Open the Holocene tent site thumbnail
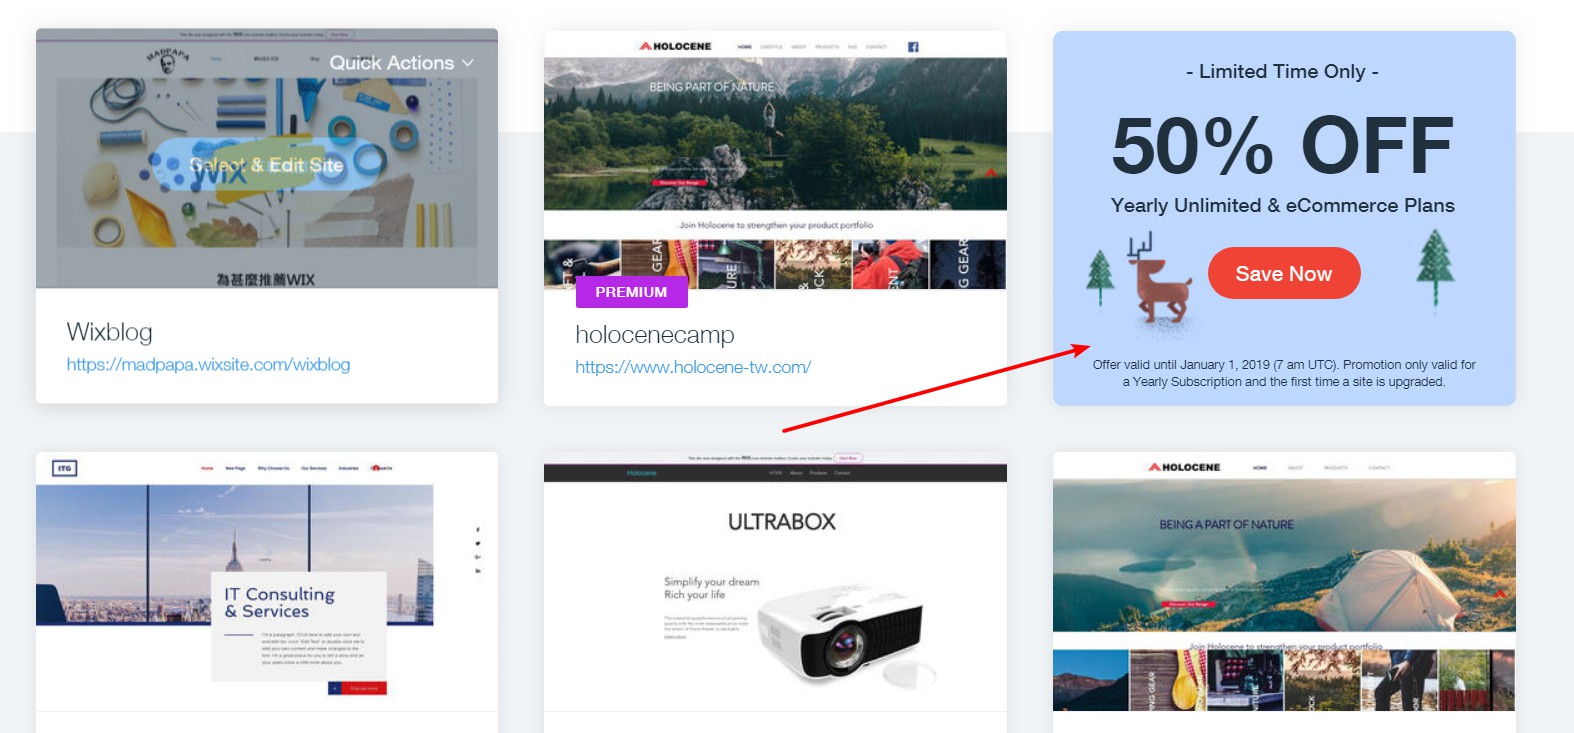1574x733 pixels. (x=1284, y=581)
